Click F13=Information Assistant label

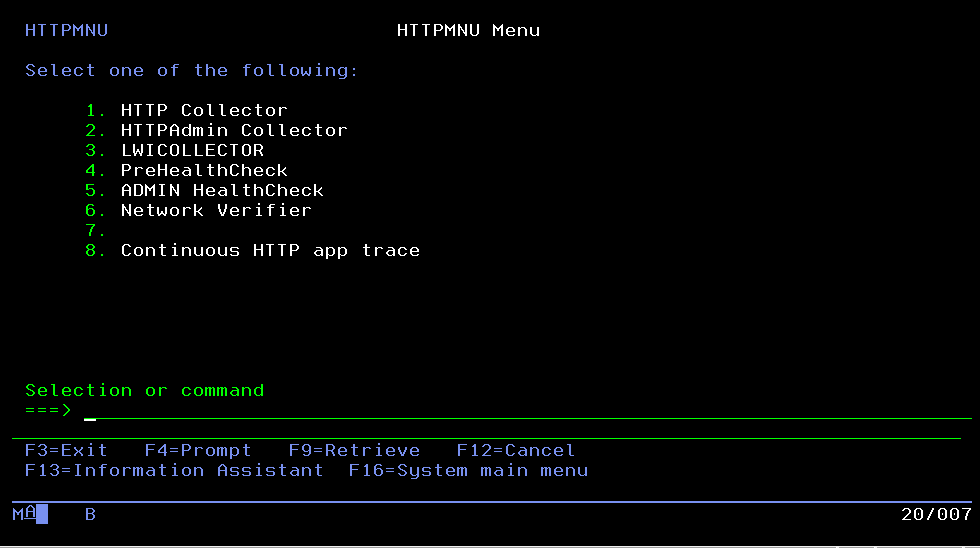click(x=174, y=471)
